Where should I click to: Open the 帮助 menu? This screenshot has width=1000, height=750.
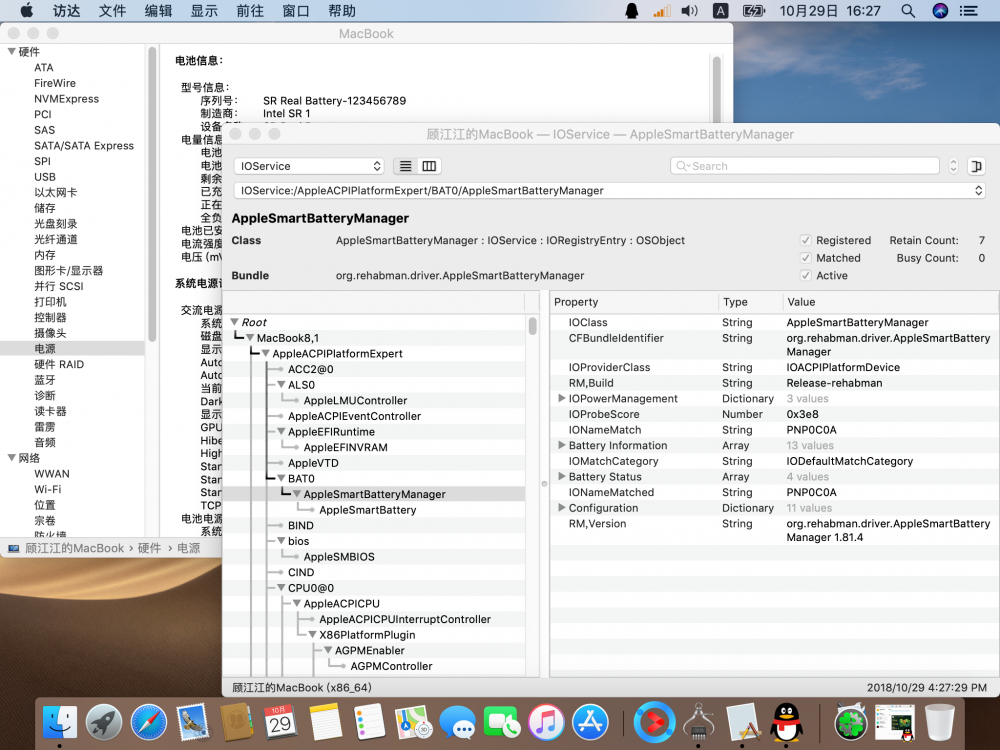(342, 11)
